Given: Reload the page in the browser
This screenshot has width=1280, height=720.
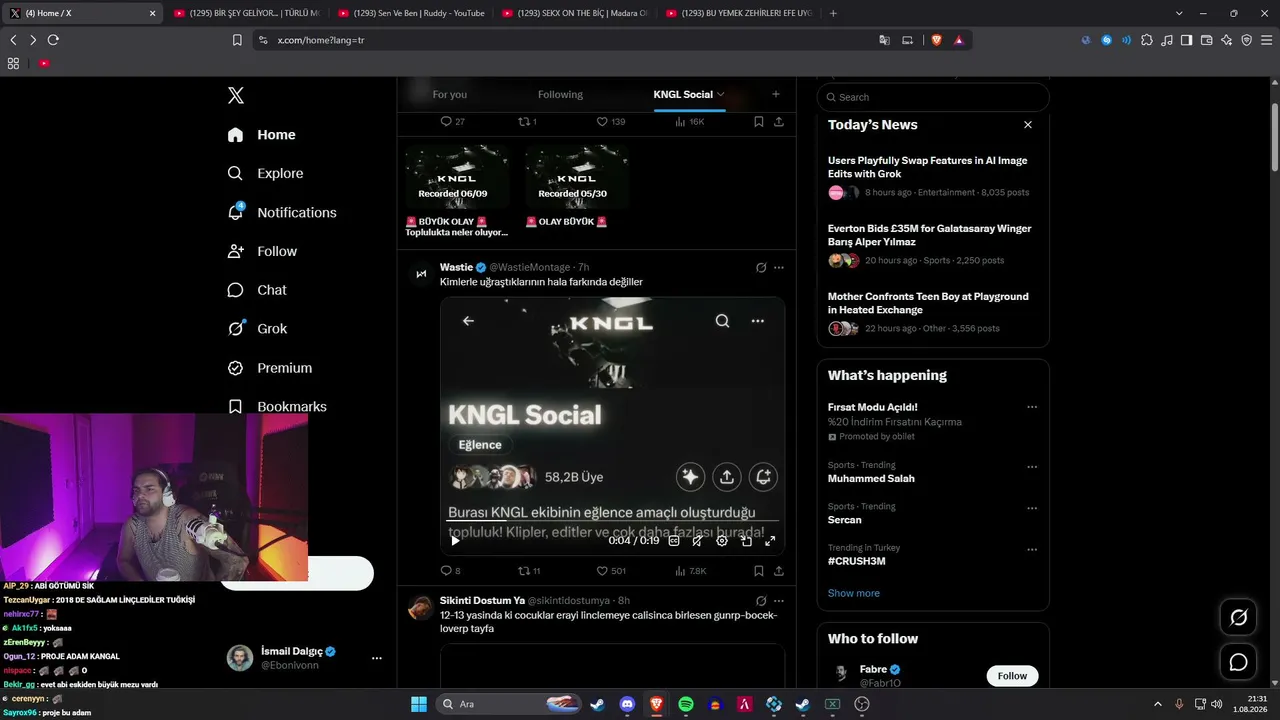Looking at the screenshot, I should tap(53, 40).
